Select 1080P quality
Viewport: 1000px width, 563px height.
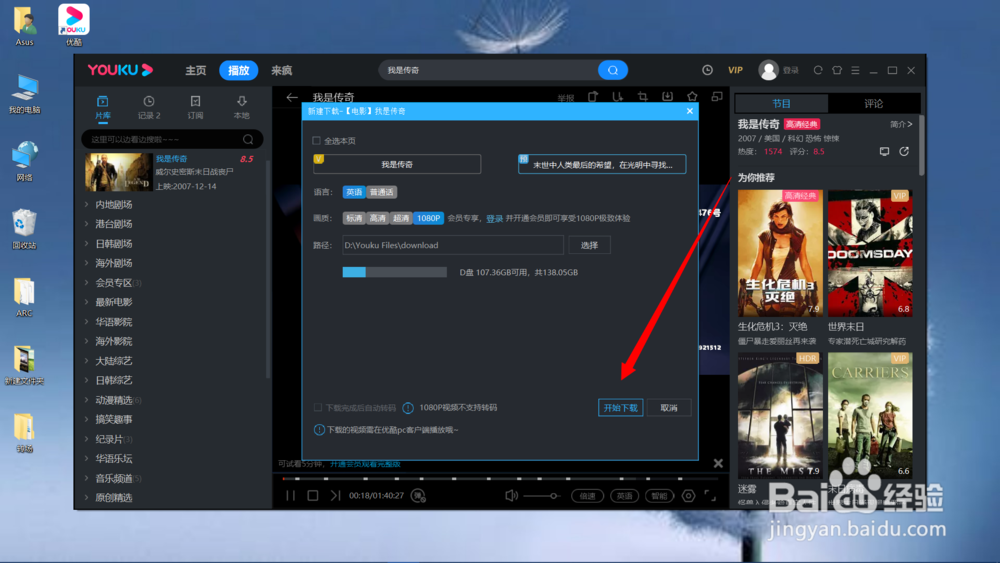coord(429,218)
